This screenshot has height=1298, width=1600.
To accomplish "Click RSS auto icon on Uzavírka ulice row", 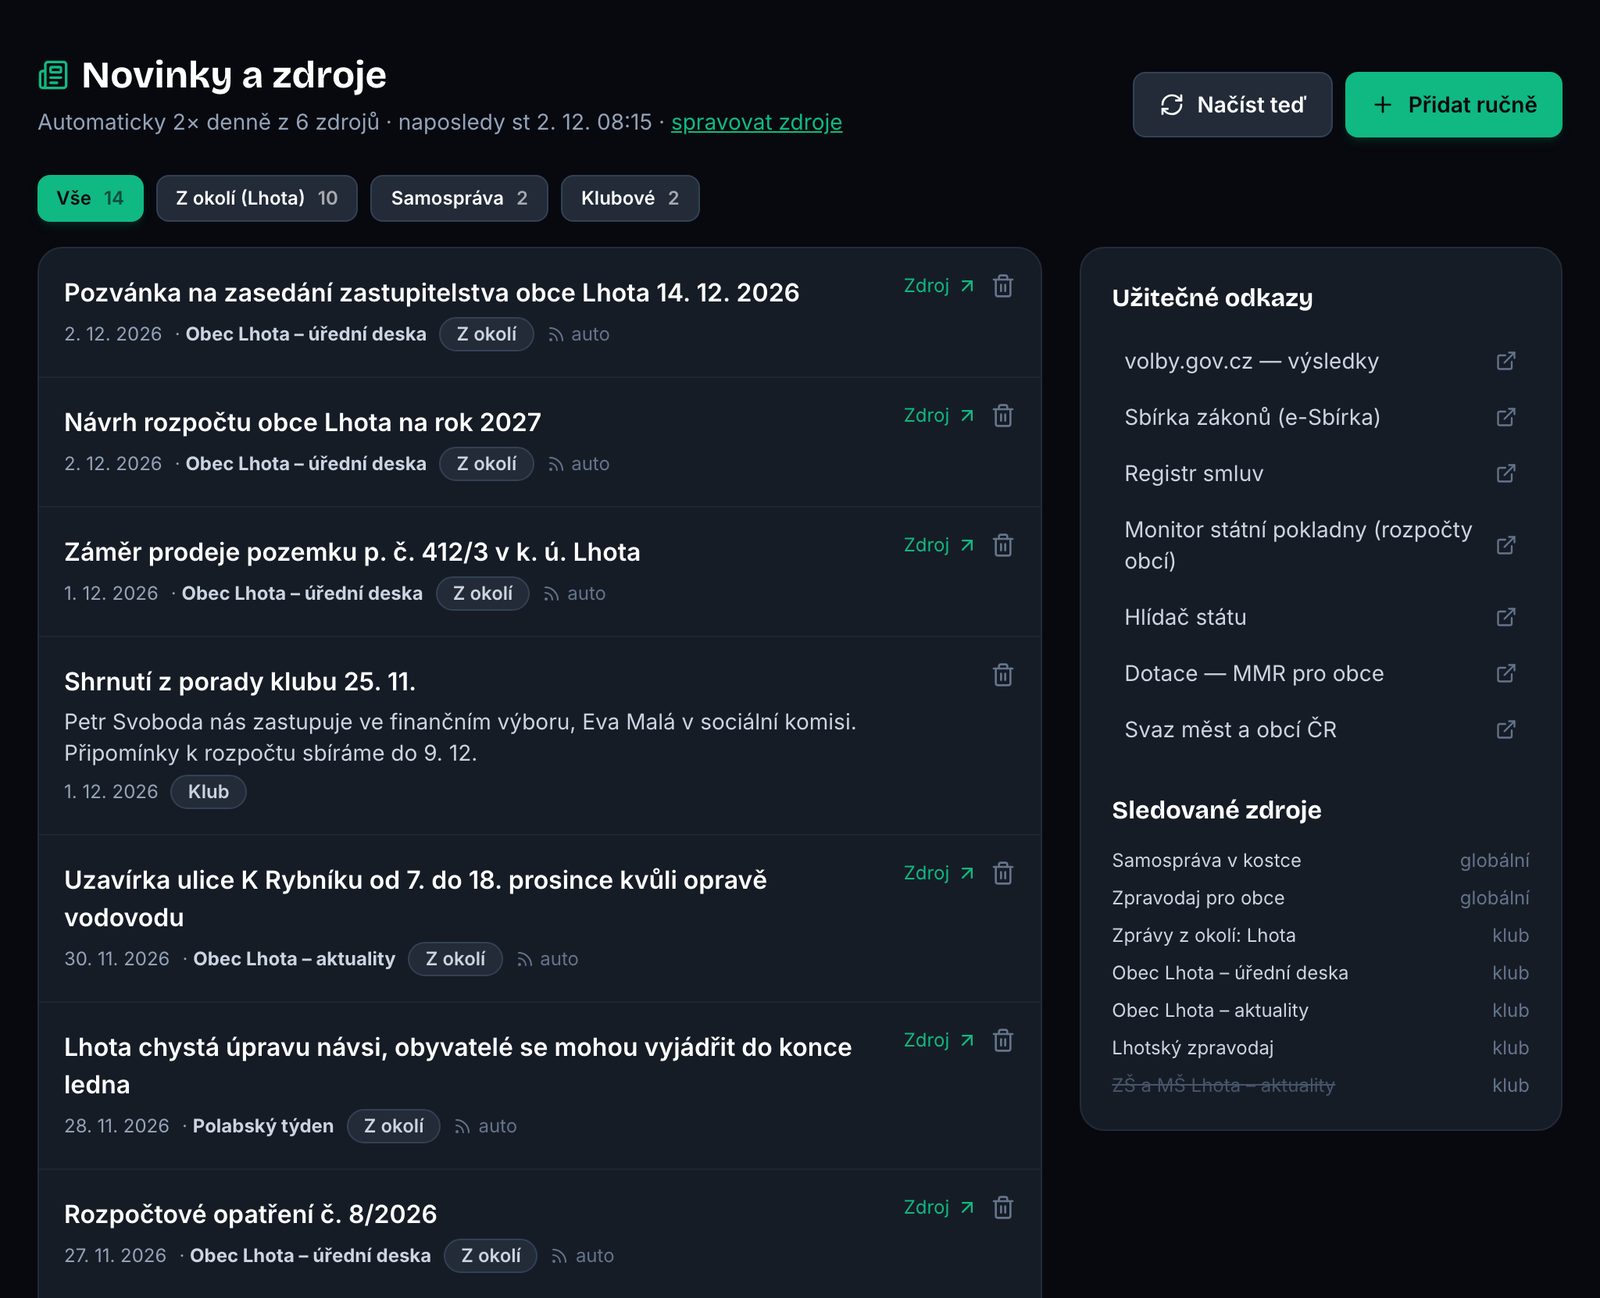I will [x=525, y=960].
